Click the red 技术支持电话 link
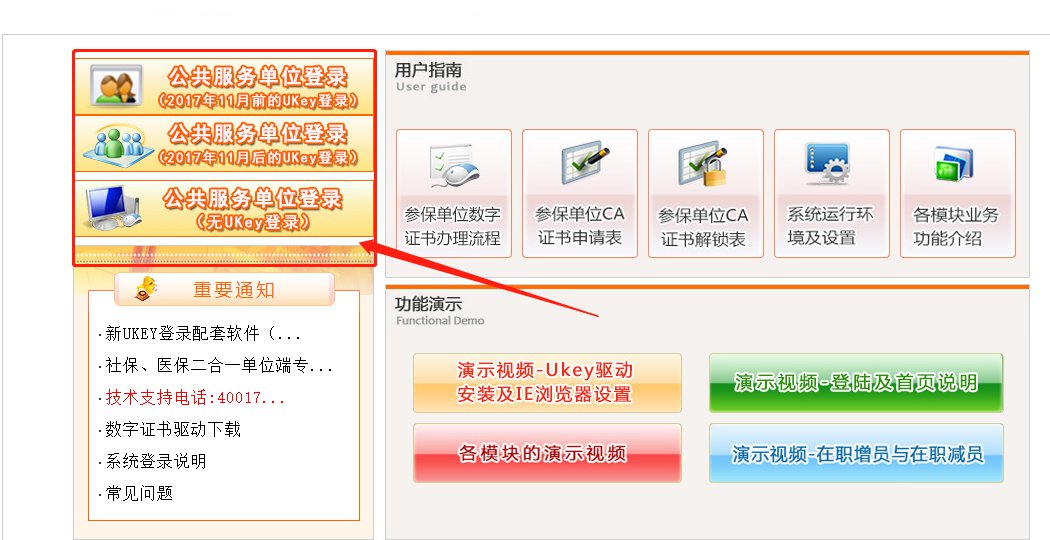1050x540 pixels. coord(192,398)
